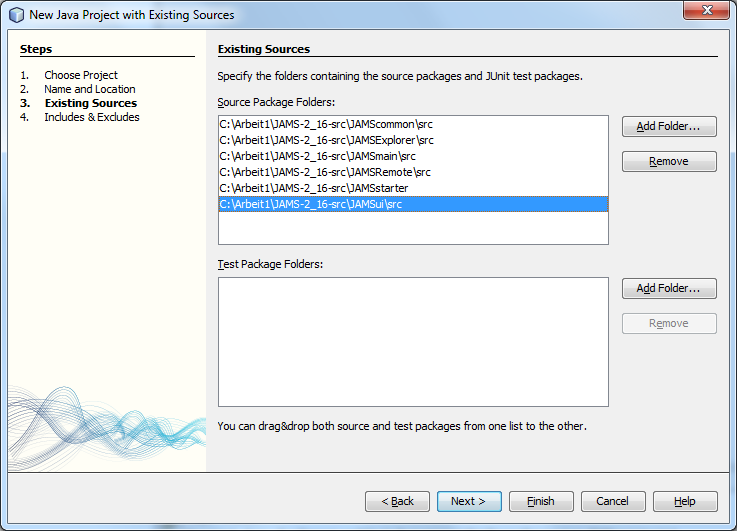
Task: Open Help for this wizard
Action: click(x=685, y=501)
